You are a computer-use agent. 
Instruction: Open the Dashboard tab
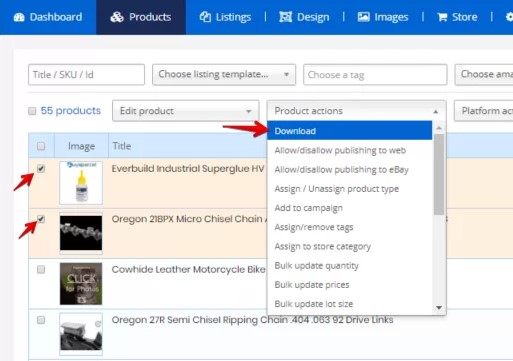click(48, 17)
